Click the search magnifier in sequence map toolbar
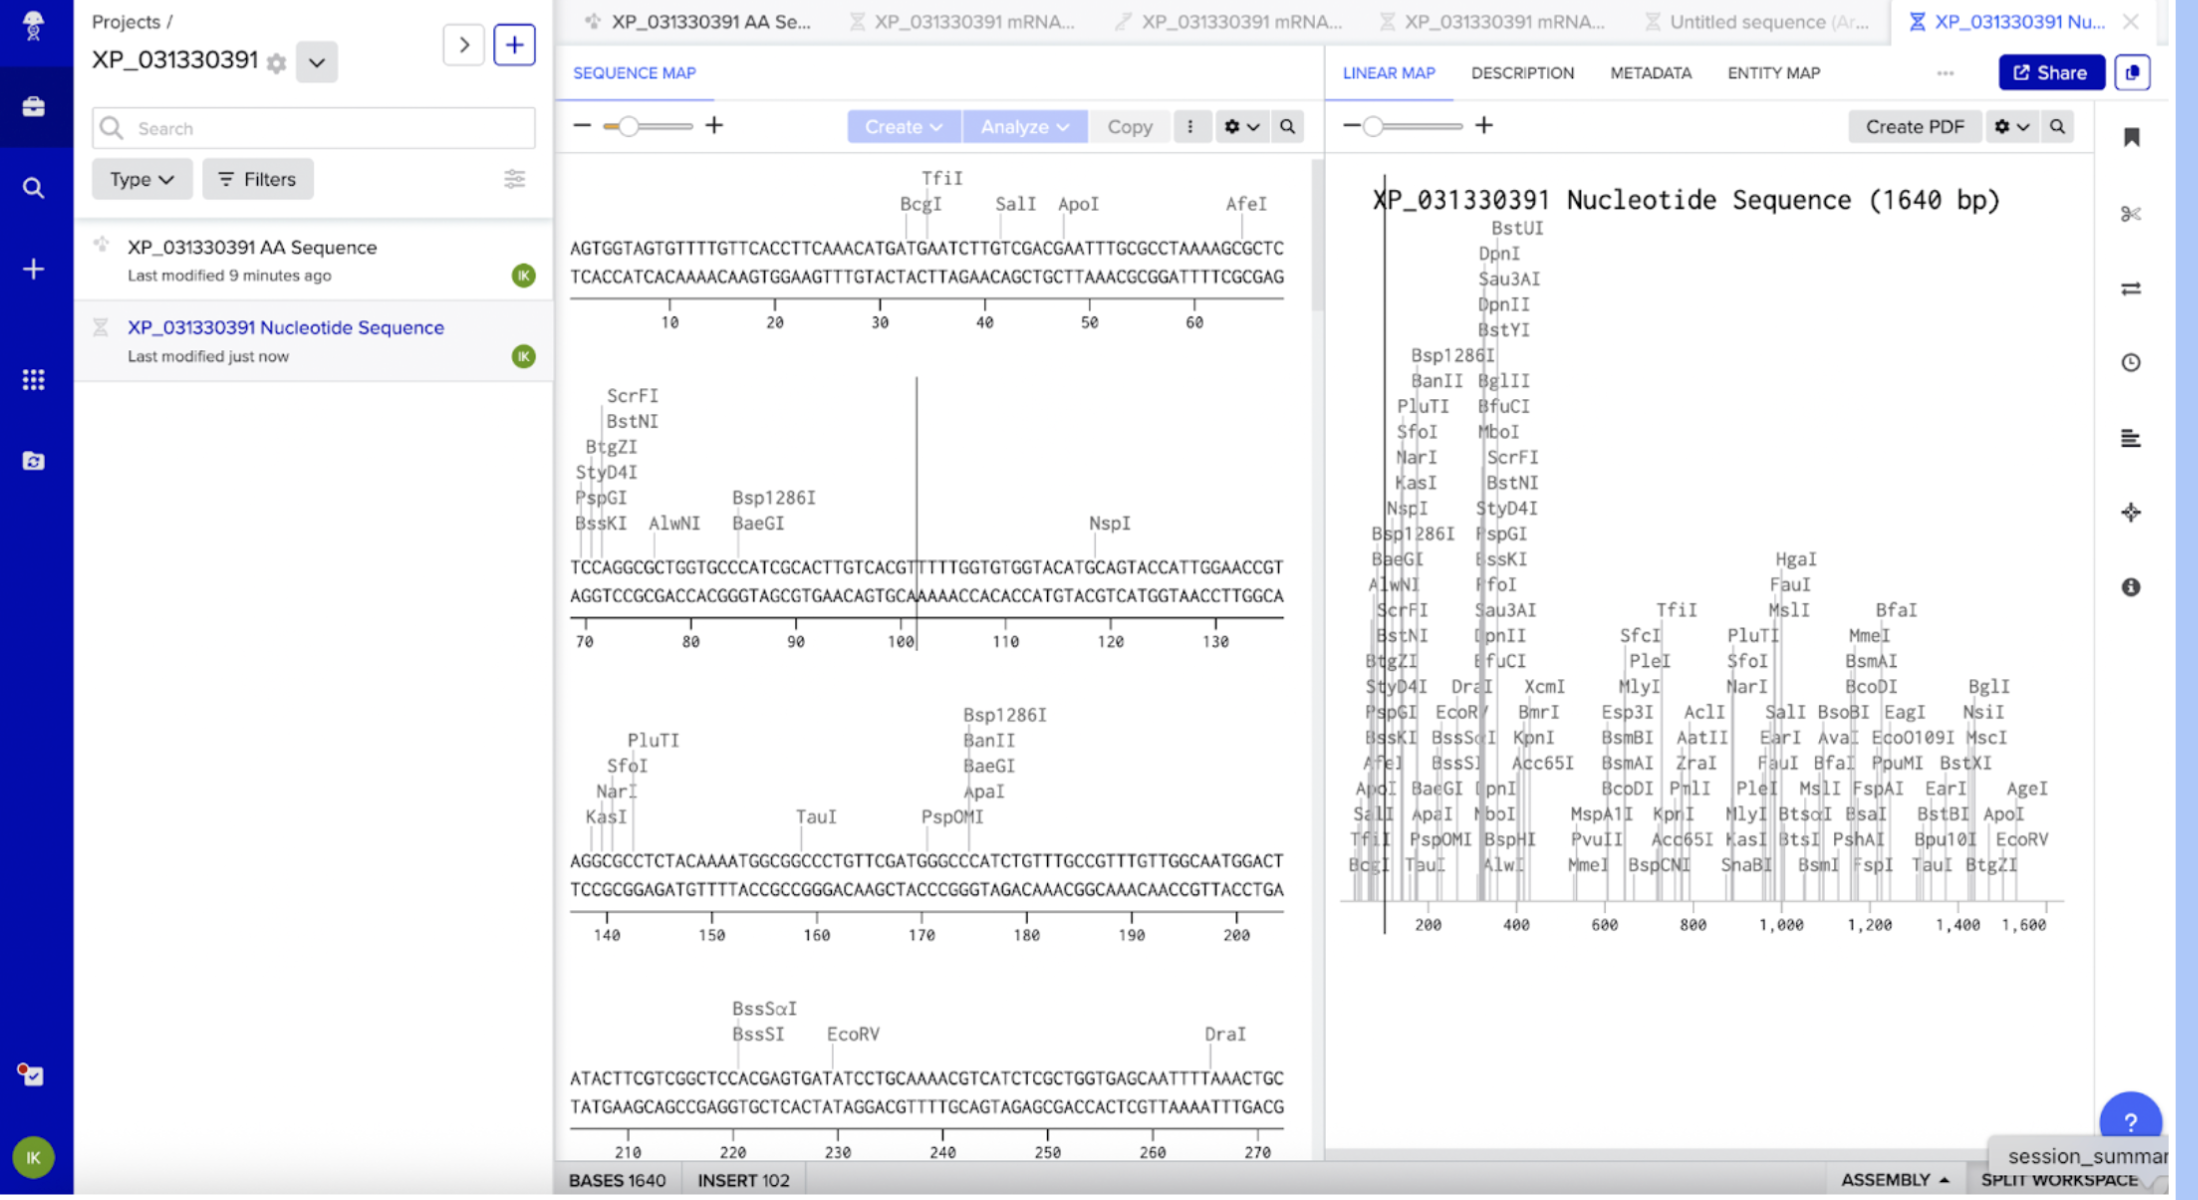The image size is (2198, 1200). pyautogui.click(x=1288, y=127)
